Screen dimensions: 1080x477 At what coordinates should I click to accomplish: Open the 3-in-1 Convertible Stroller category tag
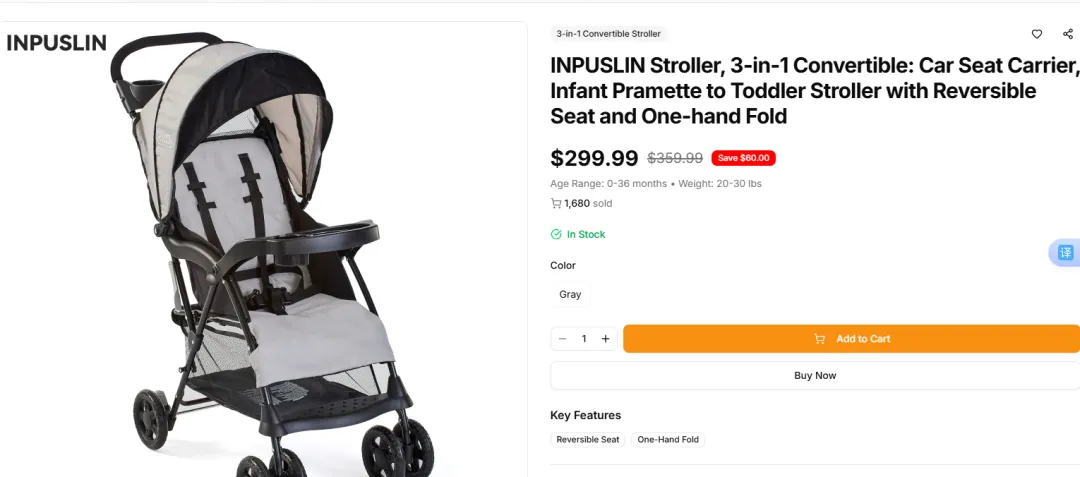coord(608,34)
